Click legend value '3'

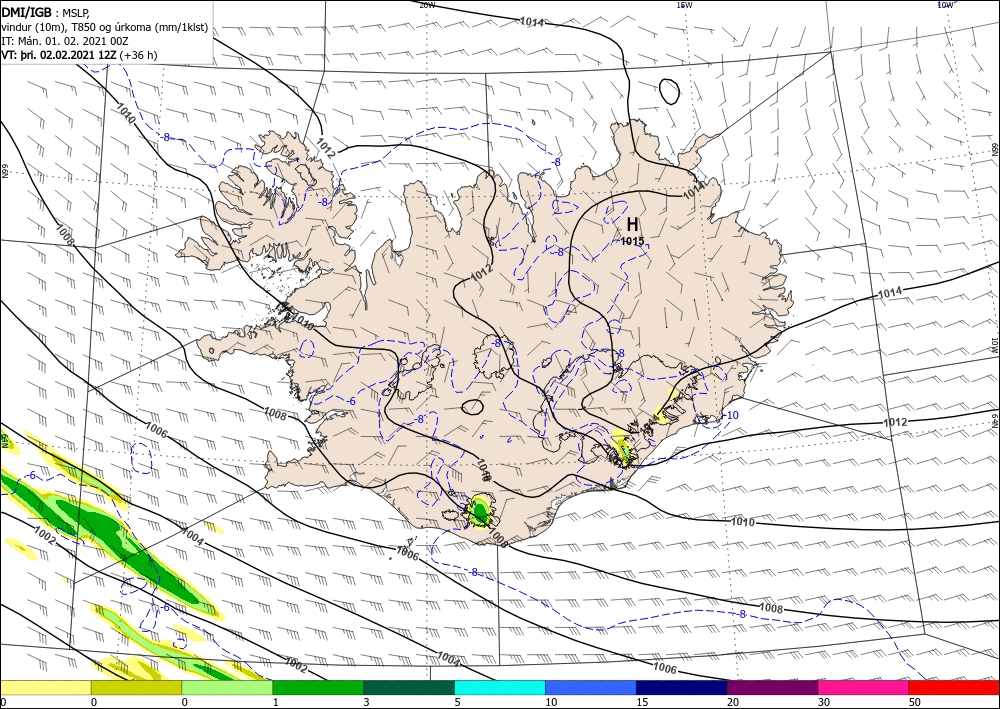[366, 702]
